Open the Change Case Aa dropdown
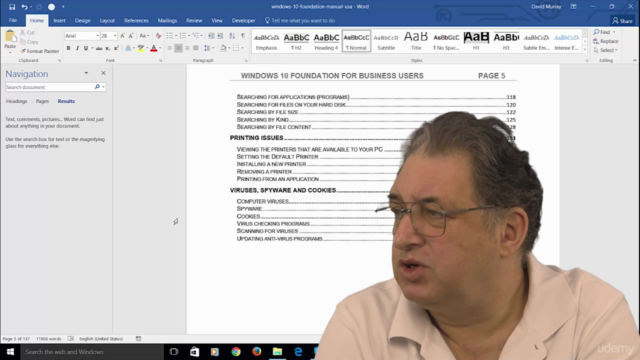 (x=144, y=36)
